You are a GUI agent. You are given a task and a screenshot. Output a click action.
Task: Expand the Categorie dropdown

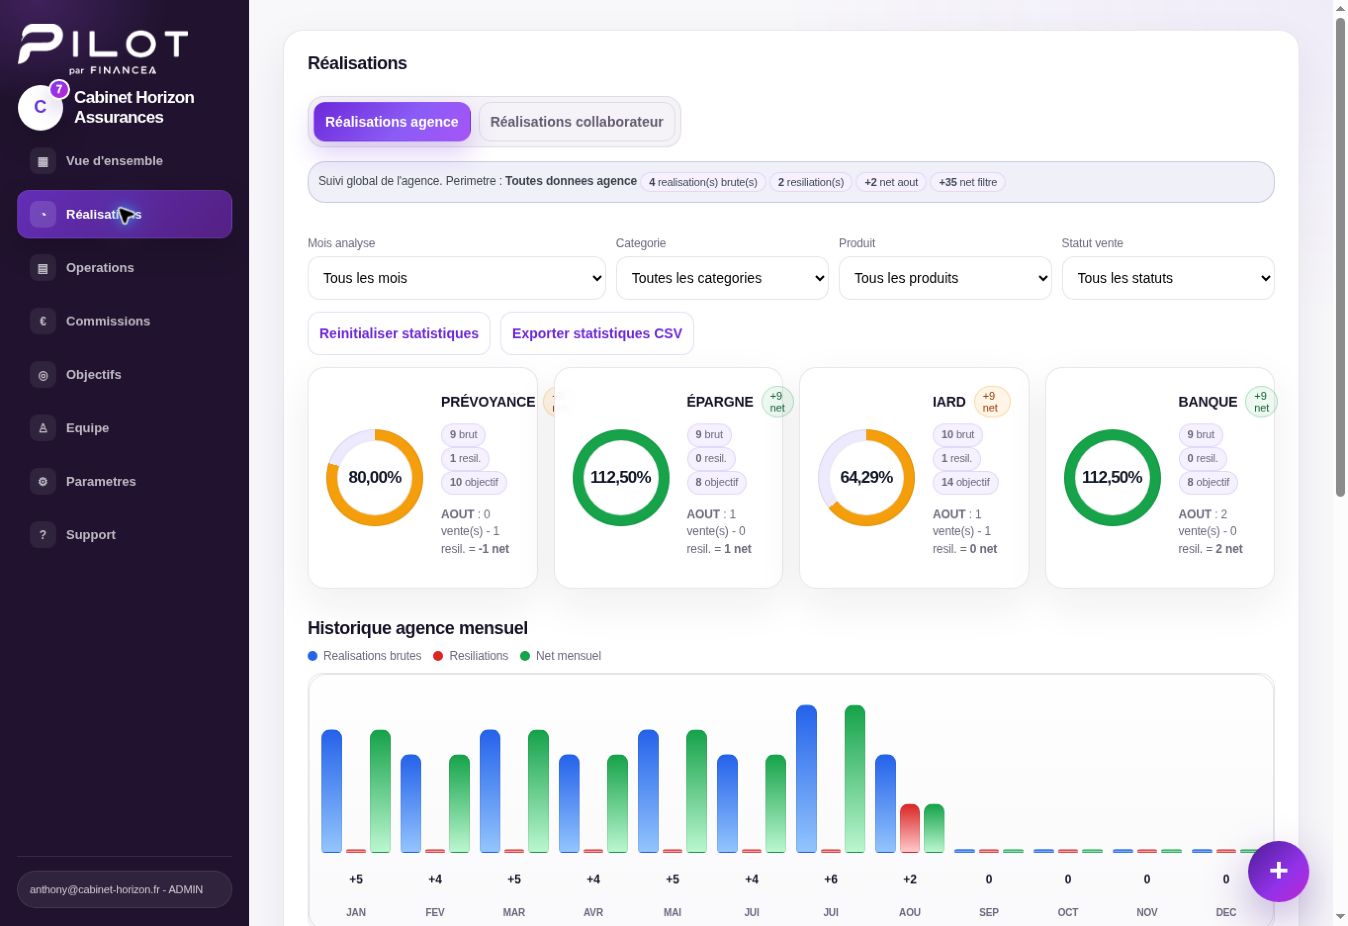[722, 278]
